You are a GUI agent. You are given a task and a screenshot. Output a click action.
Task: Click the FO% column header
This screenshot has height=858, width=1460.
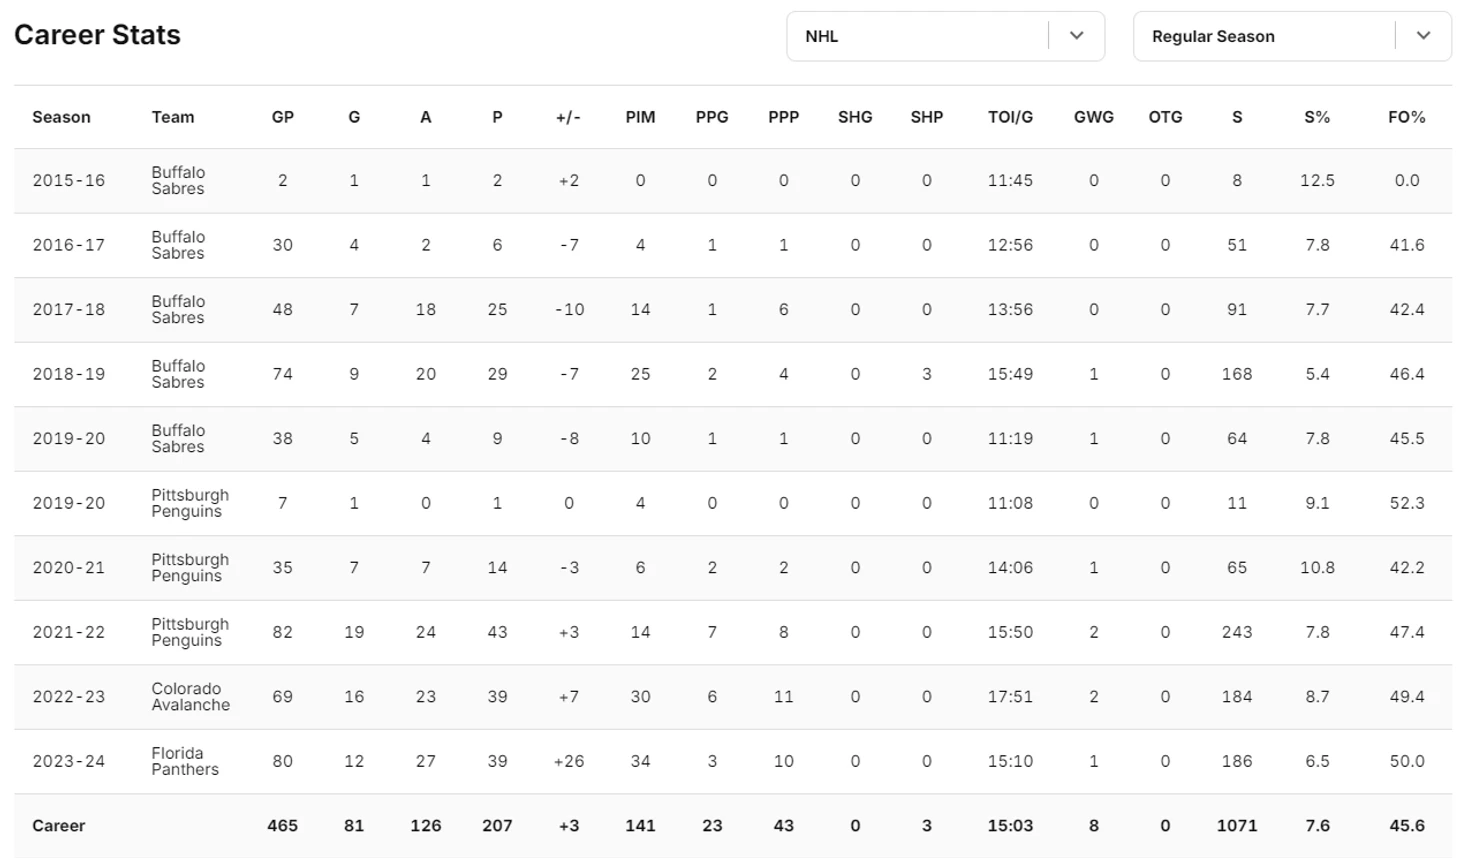pyautogui.click(x=1406, y=117)
